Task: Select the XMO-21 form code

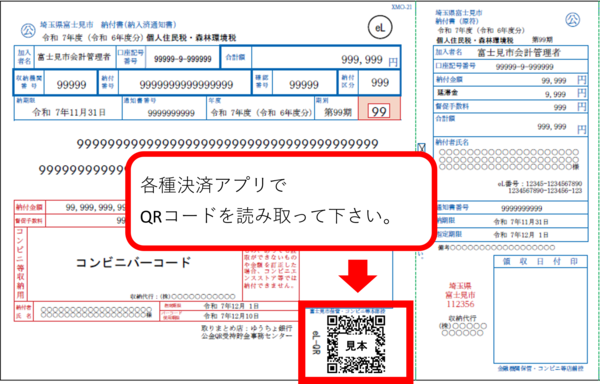Action: [x=401, y=7]
